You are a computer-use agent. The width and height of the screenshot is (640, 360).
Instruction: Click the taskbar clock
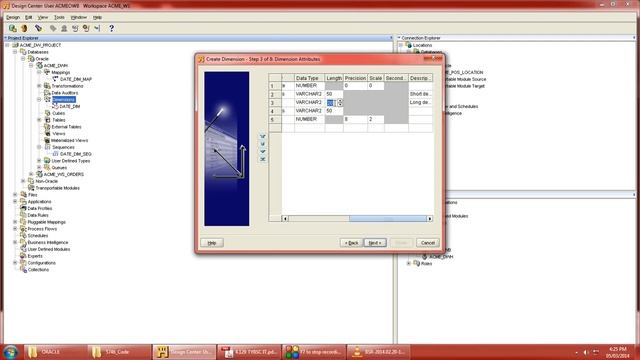click(617, 352)
